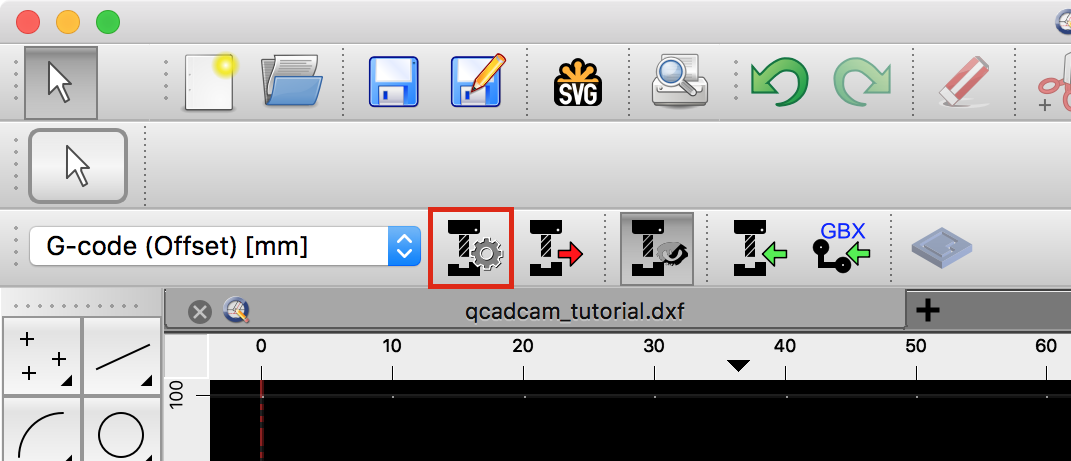Create a new document
1071x461 pixels.
[210, 83]
